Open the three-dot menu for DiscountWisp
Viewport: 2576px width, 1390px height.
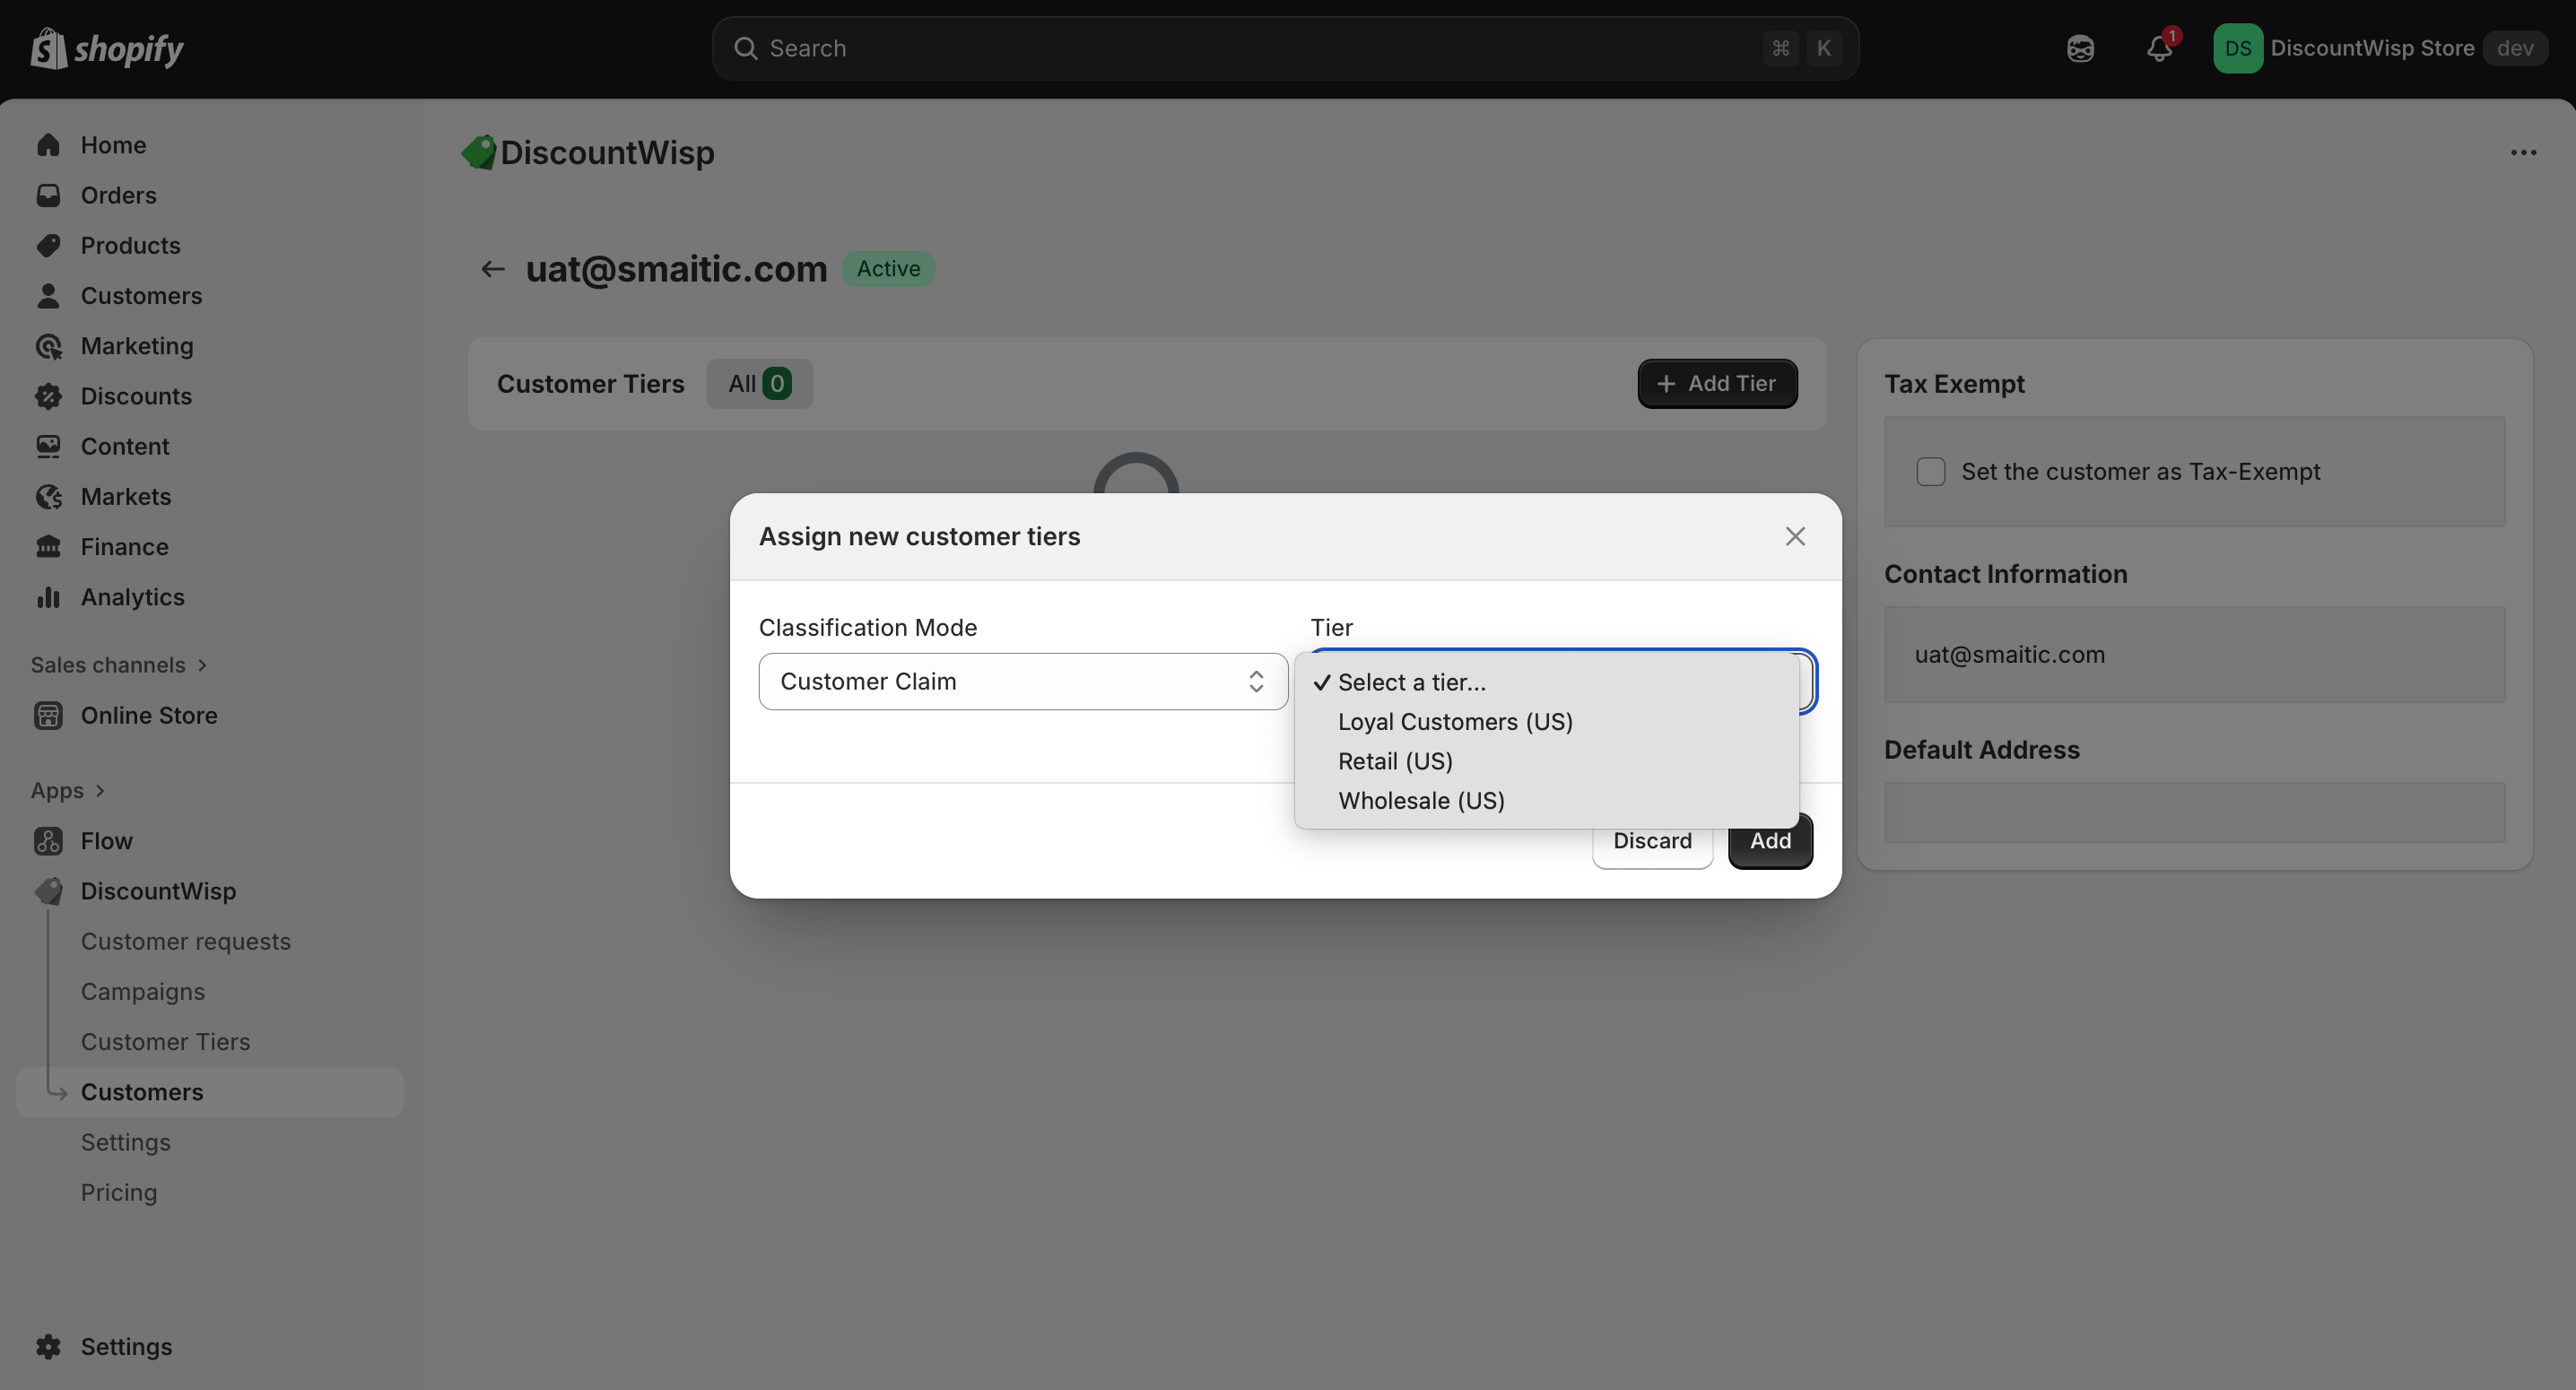point(2523,153)
